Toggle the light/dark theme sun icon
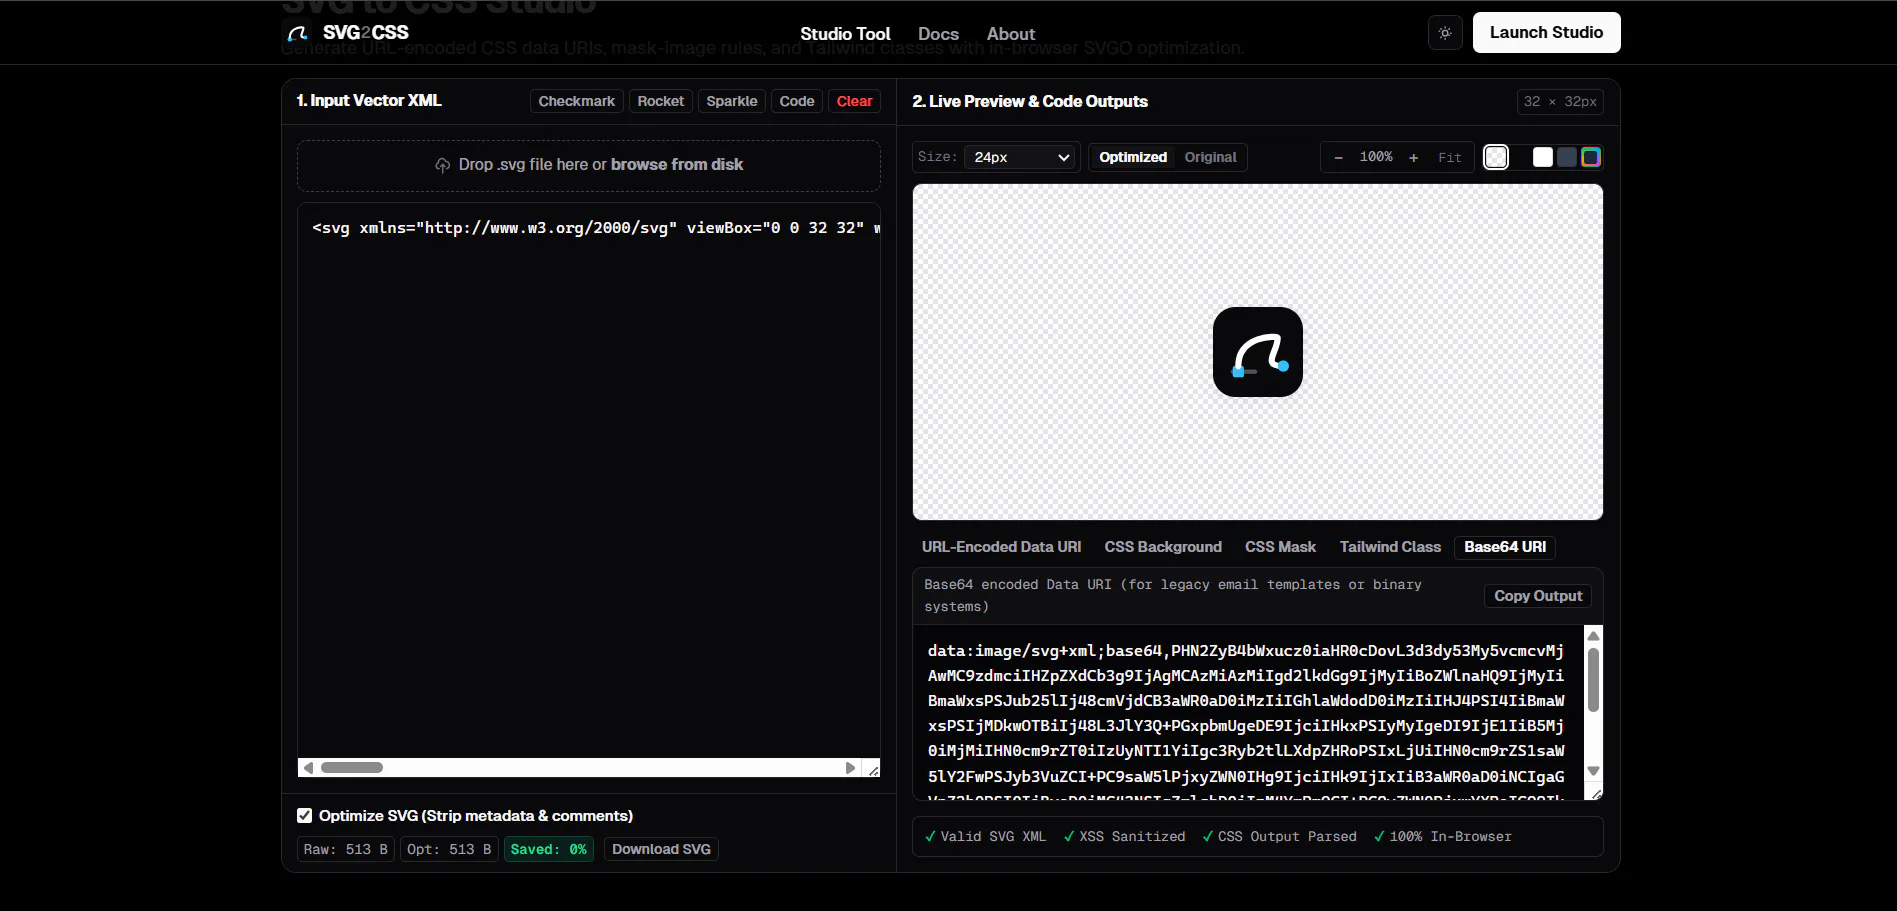 tap(1445, 33)
